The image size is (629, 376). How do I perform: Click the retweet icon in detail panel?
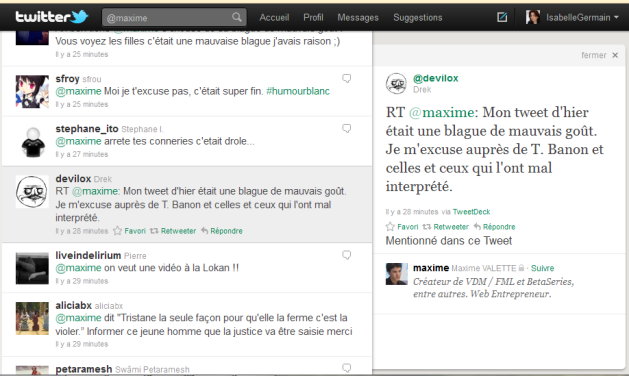pyautogui.click(x=427, y=227)
